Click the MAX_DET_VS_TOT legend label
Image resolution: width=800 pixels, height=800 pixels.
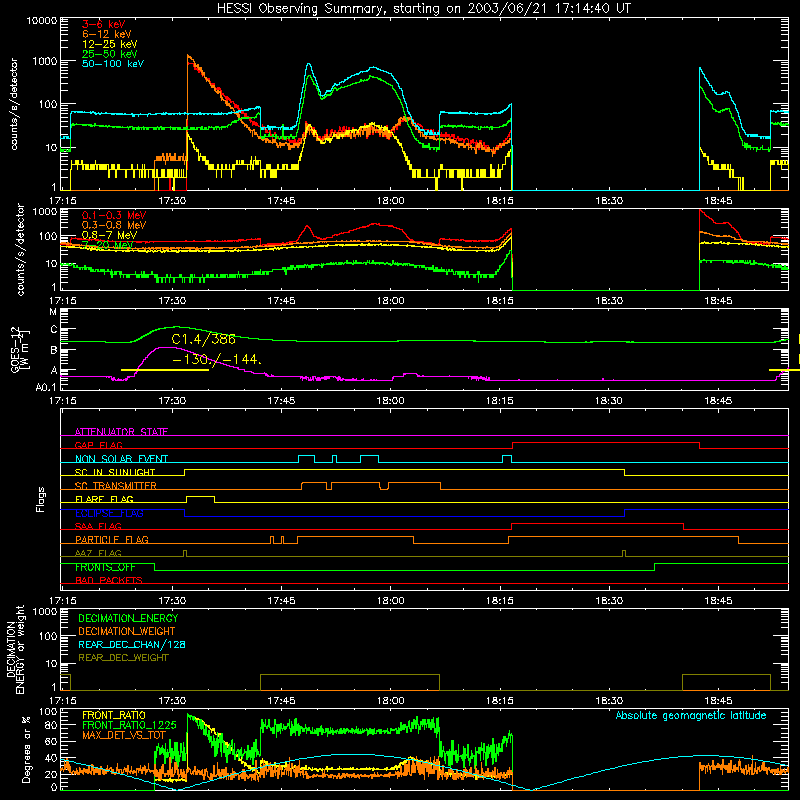124,735
